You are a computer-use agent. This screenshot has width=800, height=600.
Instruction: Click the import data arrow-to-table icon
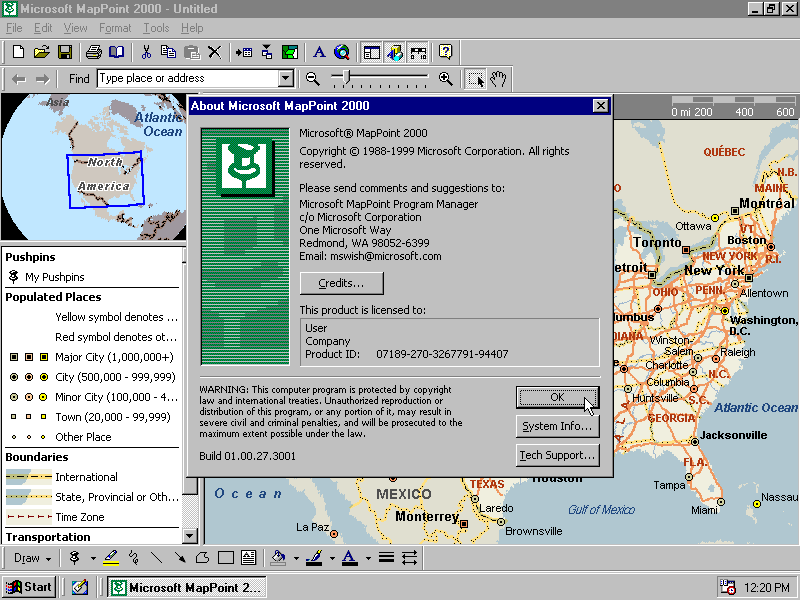[x=244, y=52]
